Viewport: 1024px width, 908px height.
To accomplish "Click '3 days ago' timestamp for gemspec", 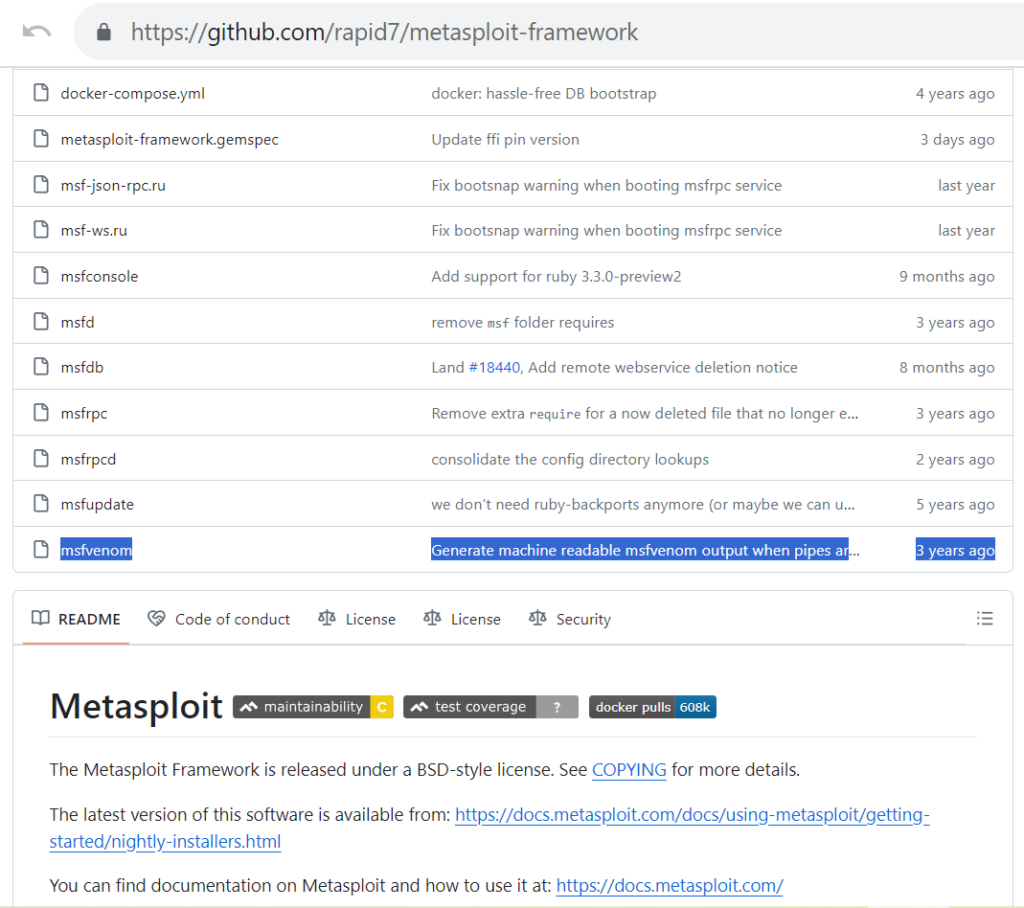I will 957,139.
